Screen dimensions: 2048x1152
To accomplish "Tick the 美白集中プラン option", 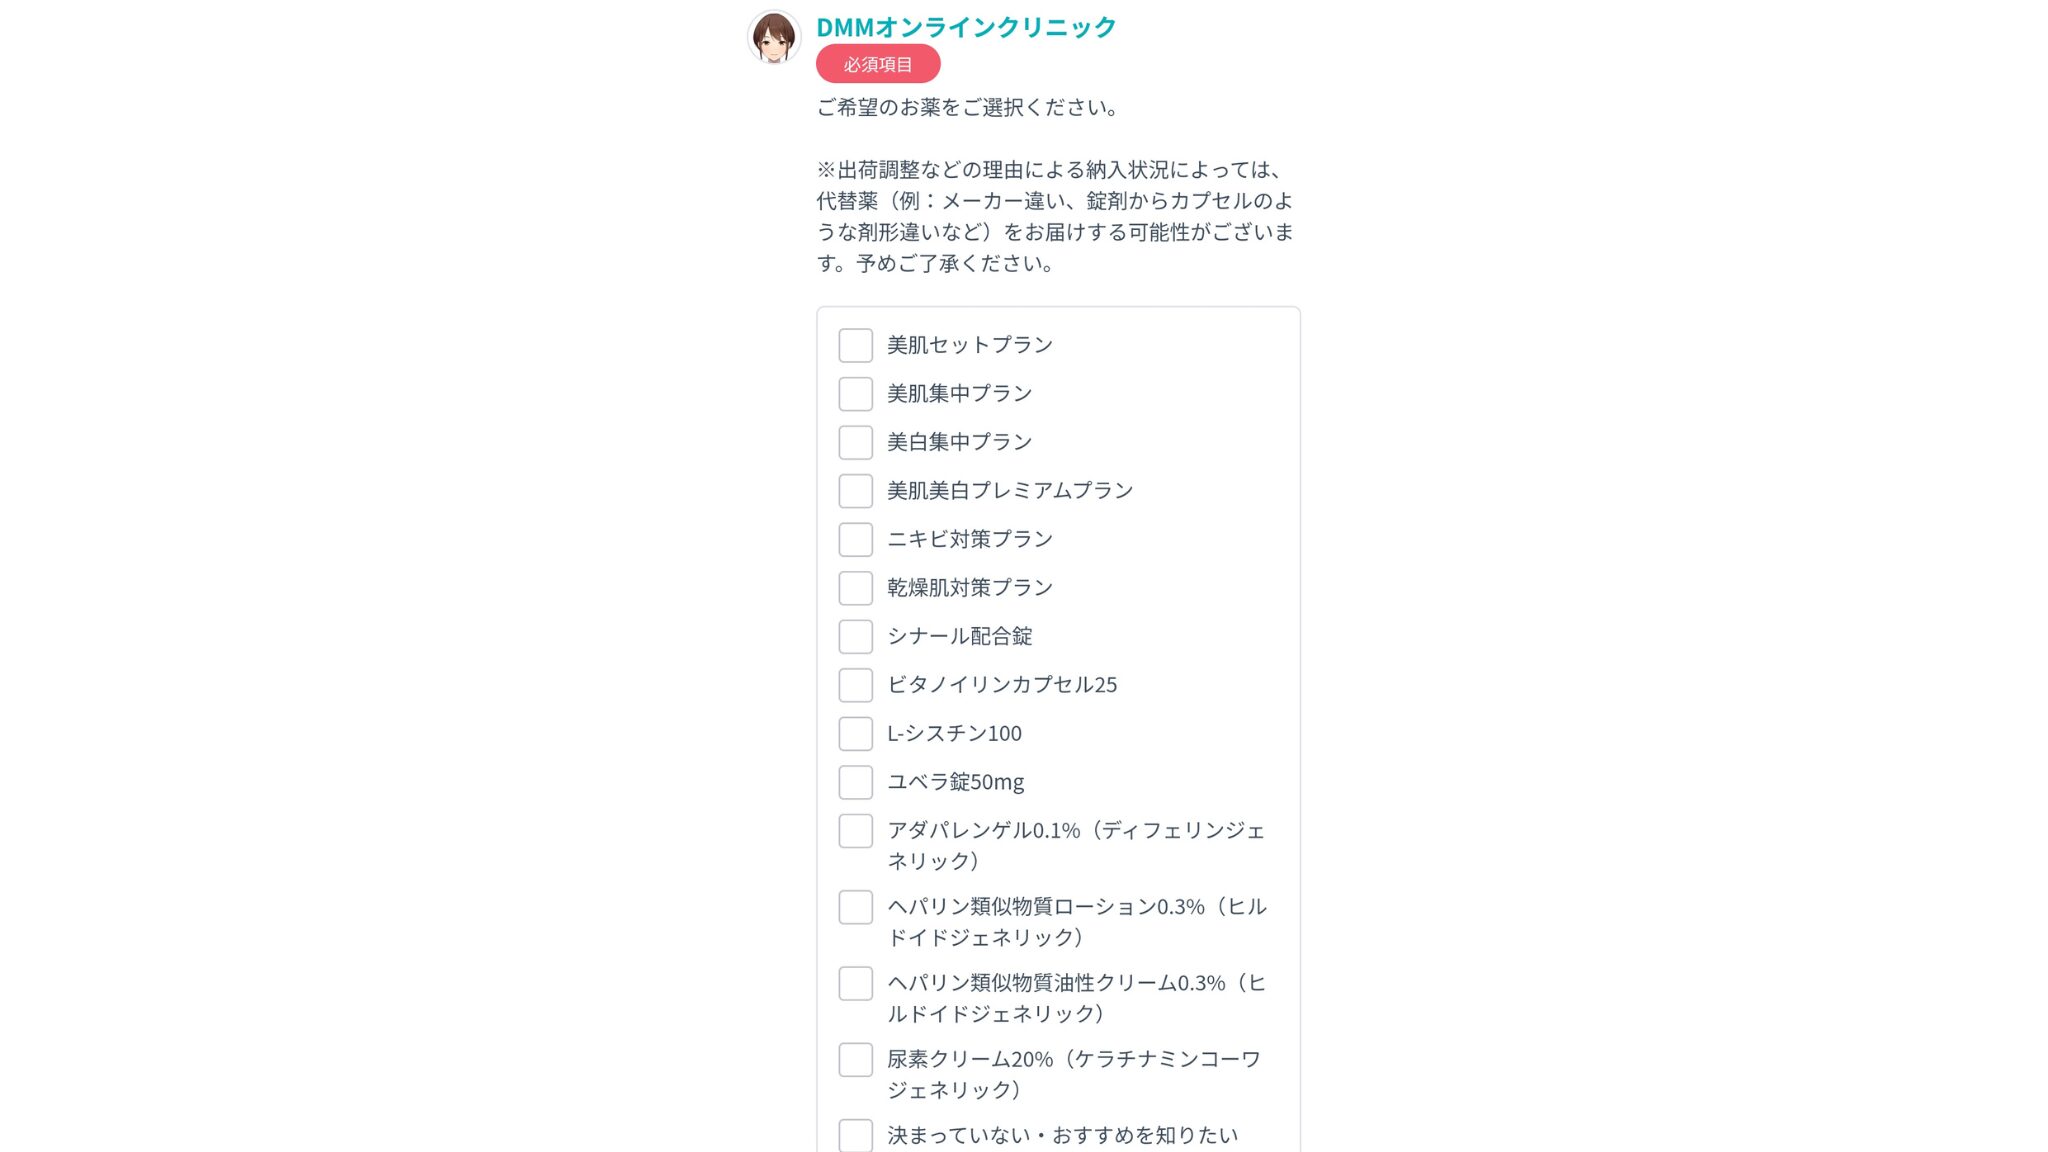I will (x=855, y=442).
